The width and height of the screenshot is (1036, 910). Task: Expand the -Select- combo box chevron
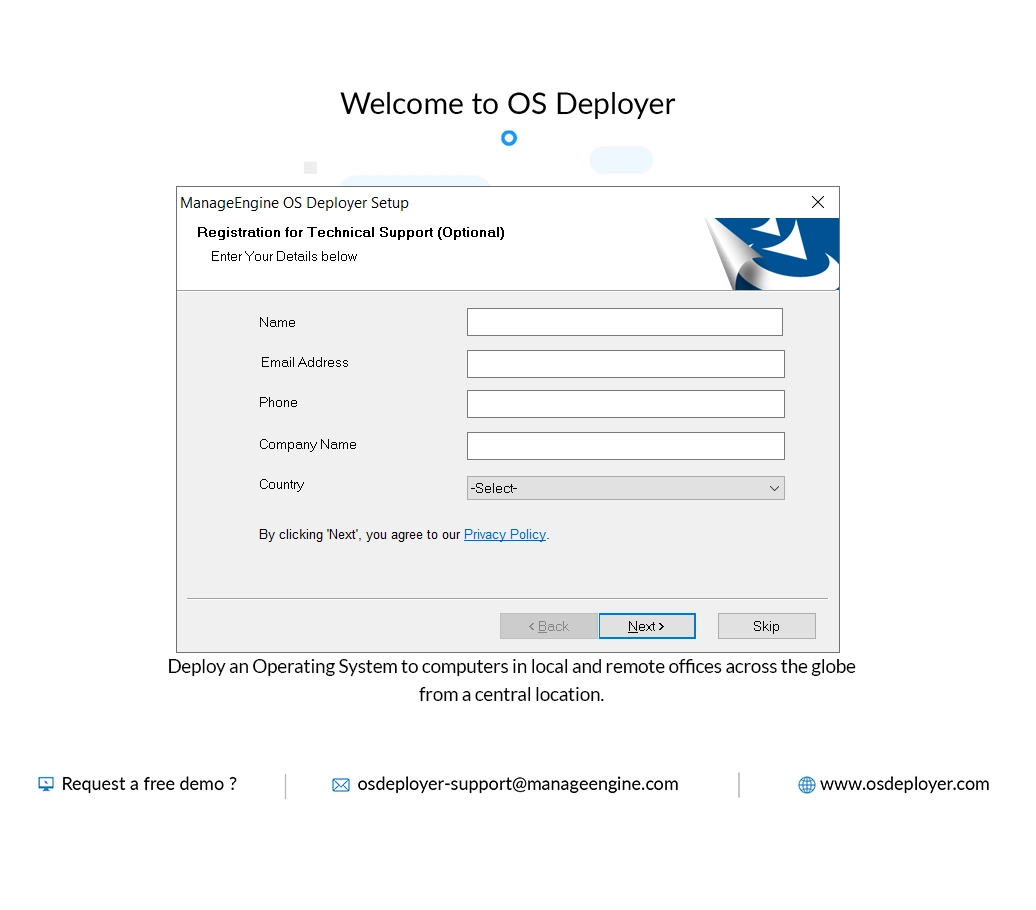tap(774, 488)
